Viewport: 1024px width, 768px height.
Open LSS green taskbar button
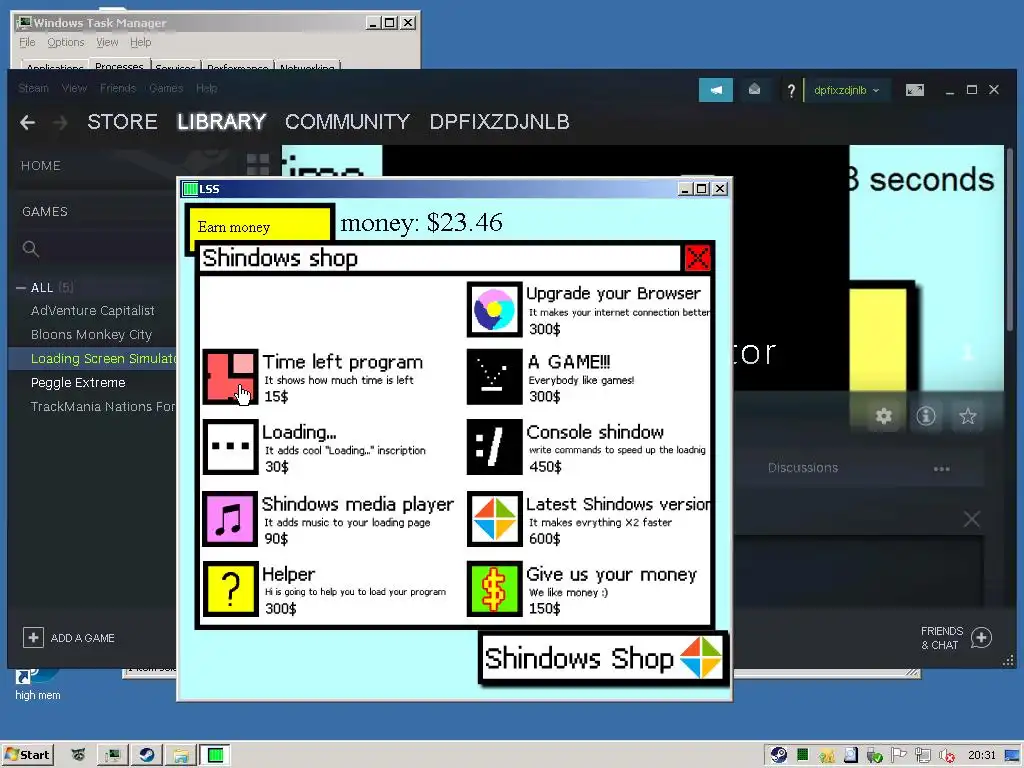(216, 755)
